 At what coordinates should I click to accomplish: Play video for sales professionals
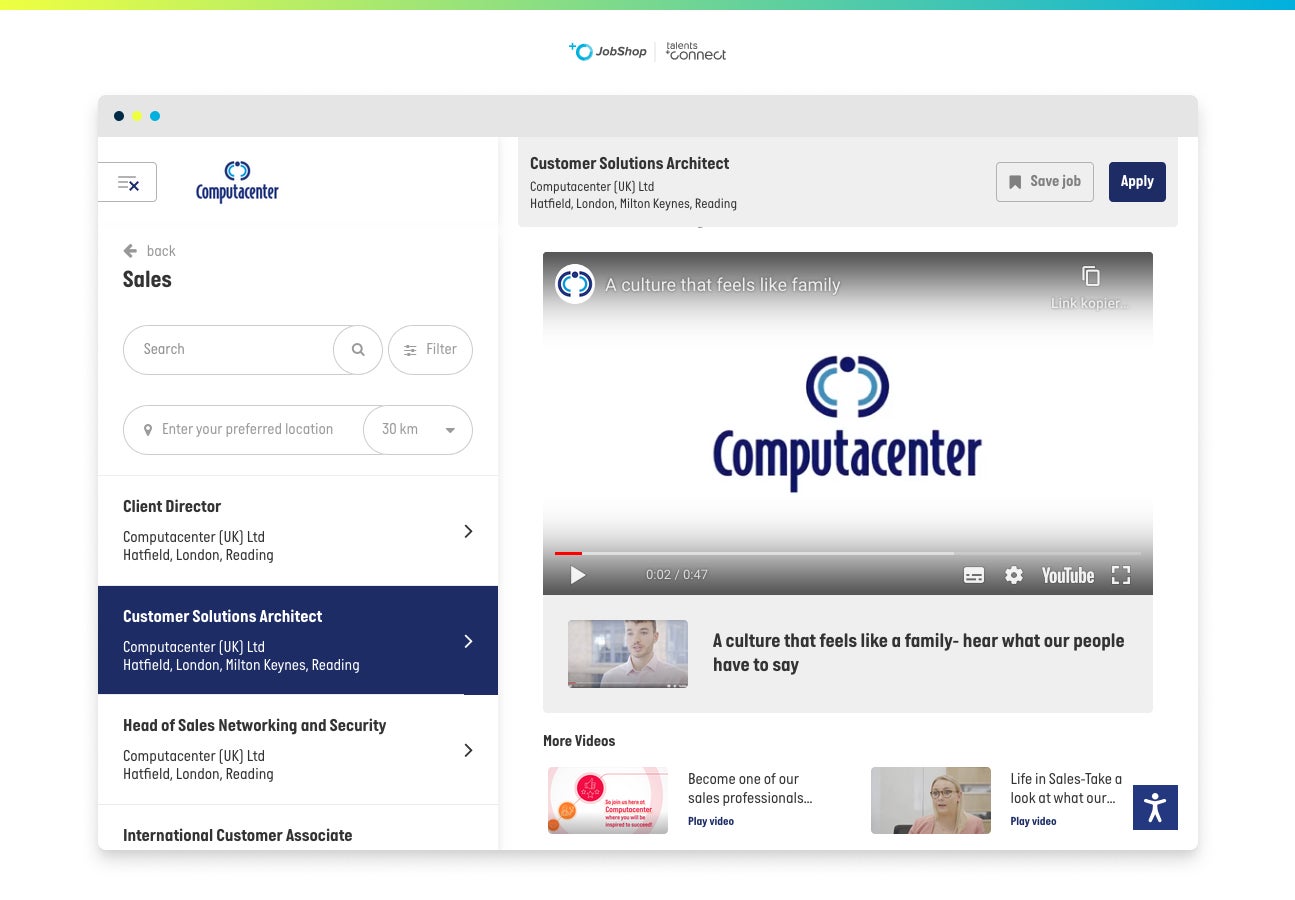coord(711,822)
